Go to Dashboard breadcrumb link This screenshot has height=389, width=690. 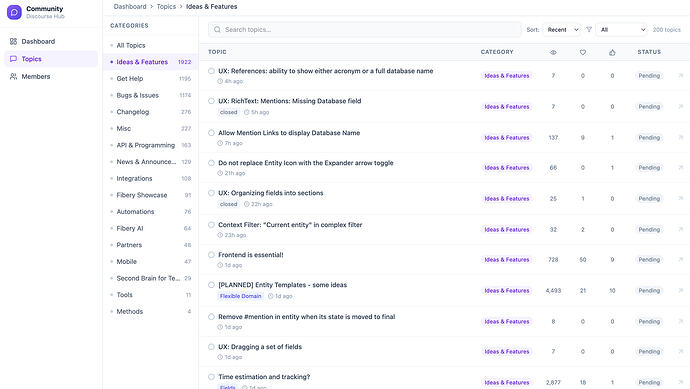click(130, 7)
